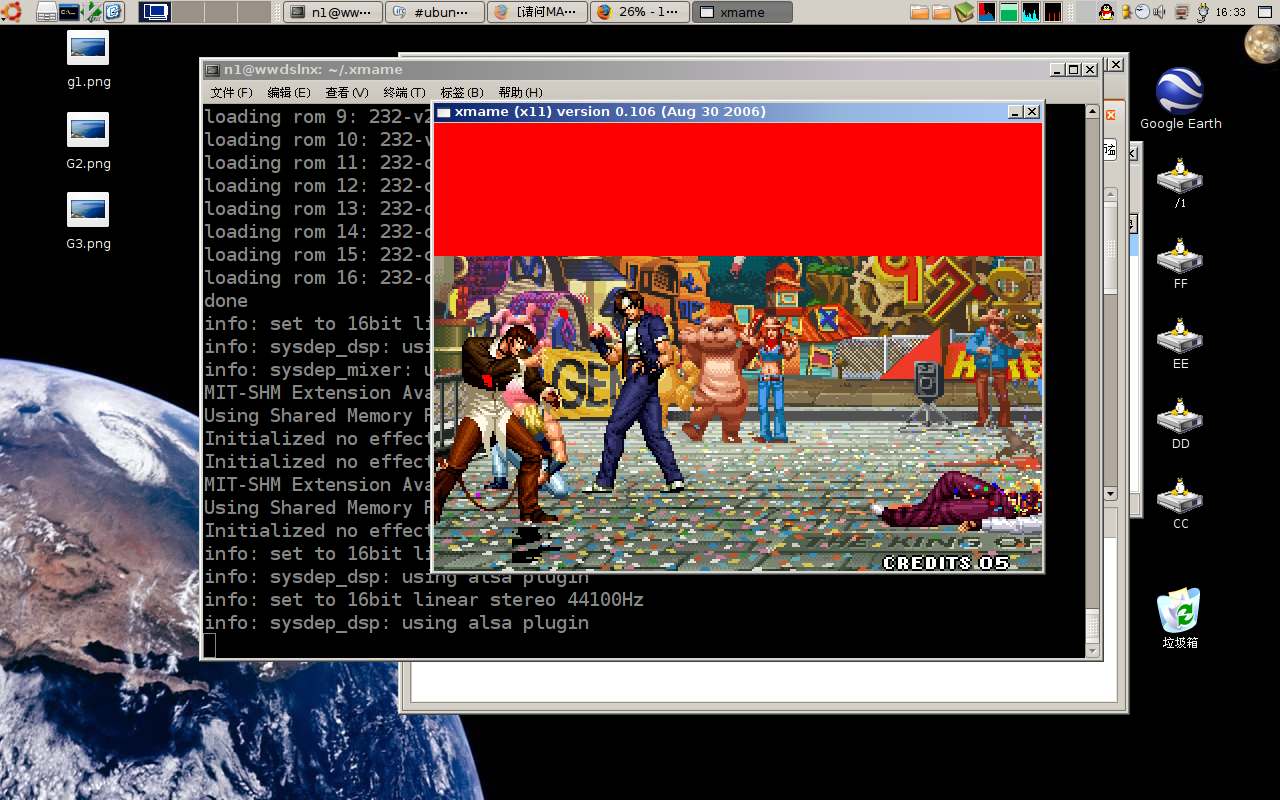The width and height of the screenshot is (1280, 800).
Task: Click the CREDITS 05 text in game
Action: pyautogui.click(x=946, y=563)
